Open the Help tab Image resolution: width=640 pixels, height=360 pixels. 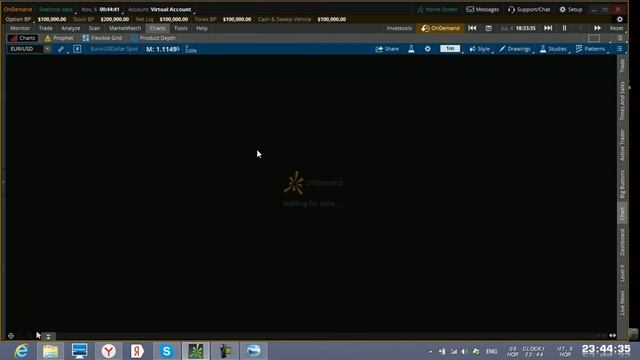pyautogui.click(x=202, y=28)
